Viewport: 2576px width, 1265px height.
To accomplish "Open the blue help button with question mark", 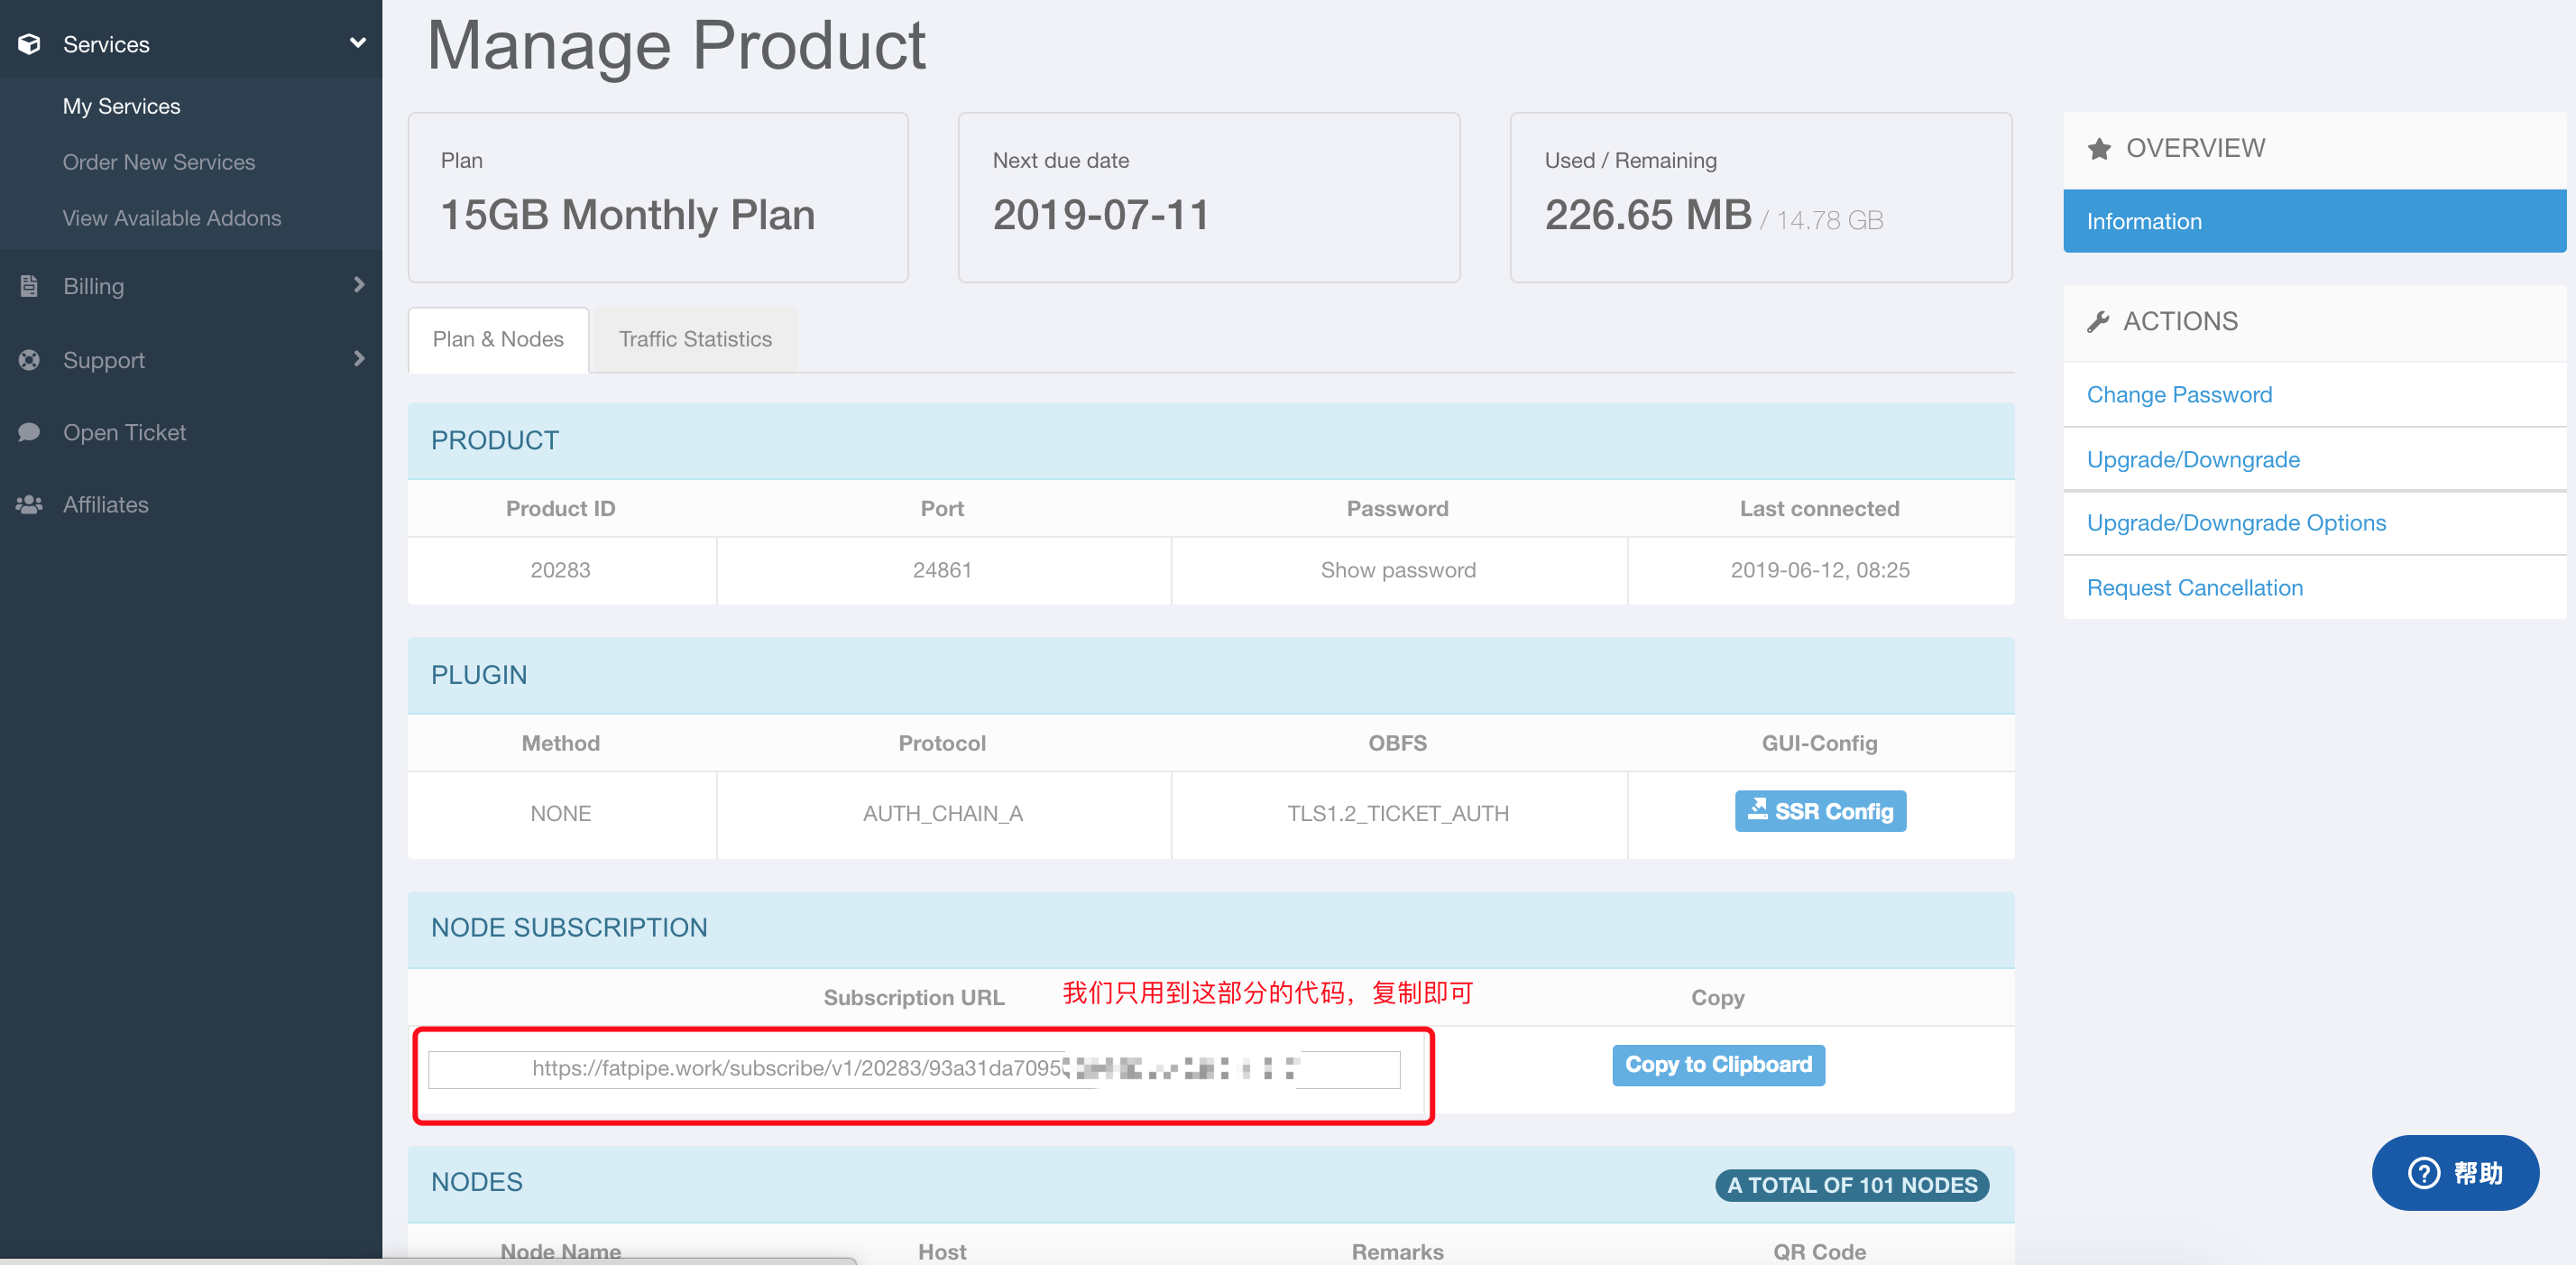I will tap(2454, 1172).
